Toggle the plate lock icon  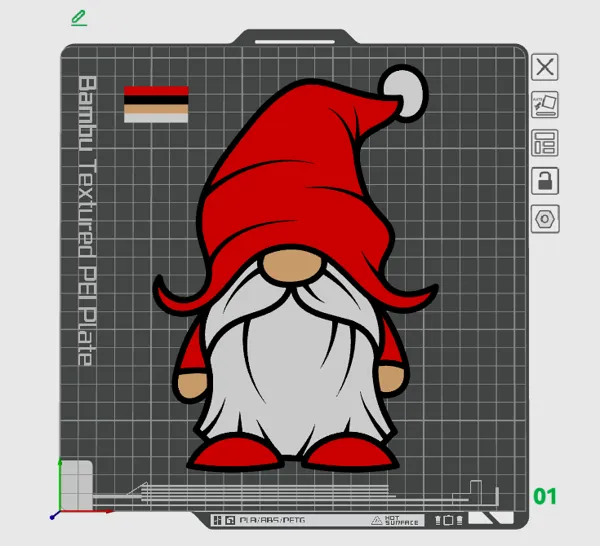click(x=545, y=181)
